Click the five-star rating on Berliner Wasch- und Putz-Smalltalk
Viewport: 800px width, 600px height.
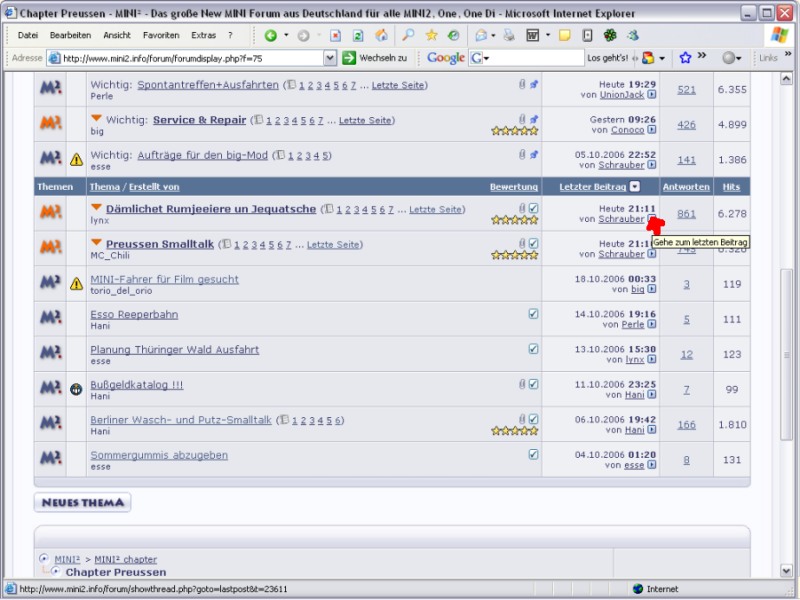click(x=514, y=430)
